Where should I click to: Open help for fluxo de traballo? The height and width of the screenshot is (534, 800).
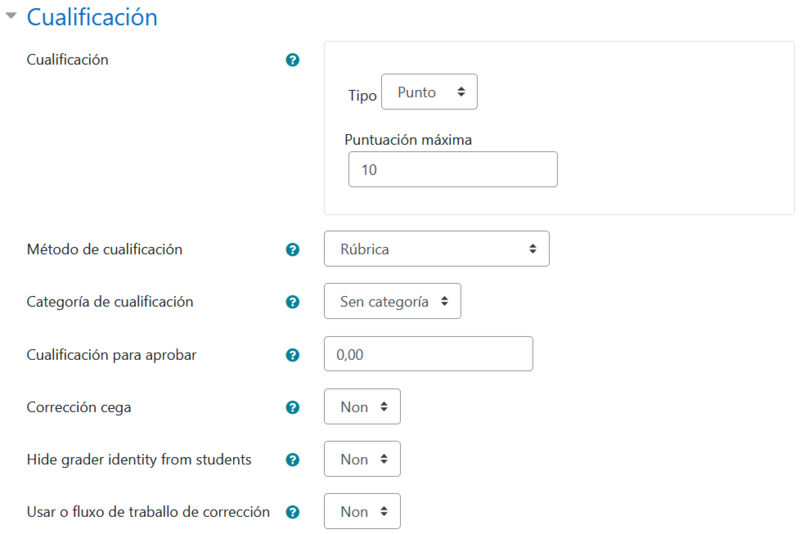[x=292, y=512]
